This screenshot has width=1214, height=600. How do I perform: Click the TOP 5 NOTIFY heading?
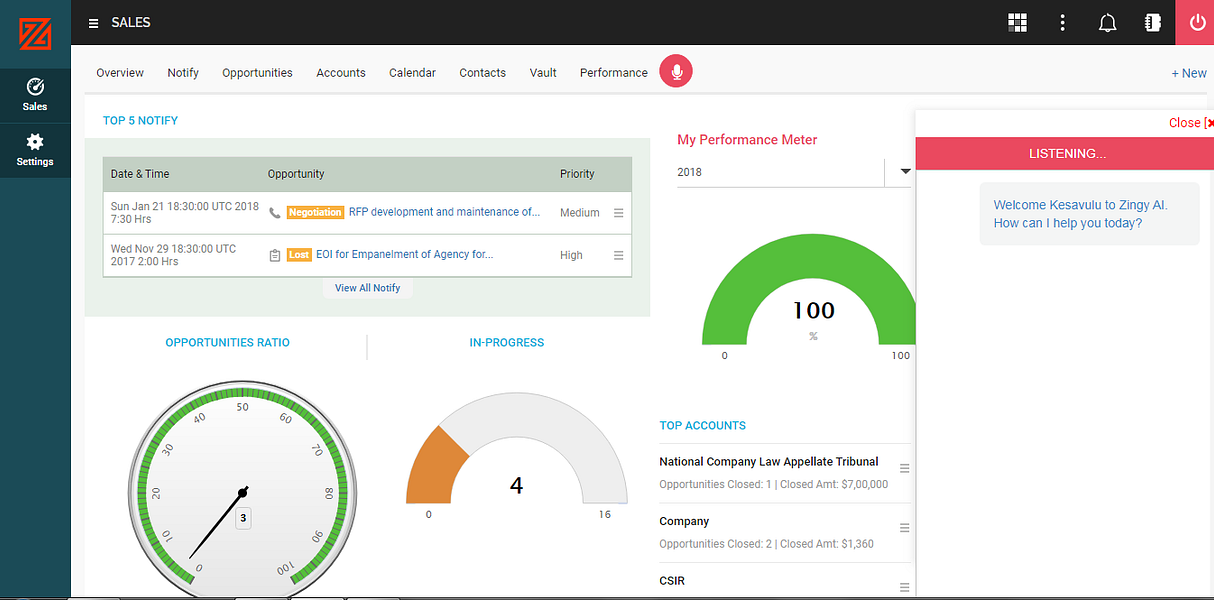click(x=140, y=121)
